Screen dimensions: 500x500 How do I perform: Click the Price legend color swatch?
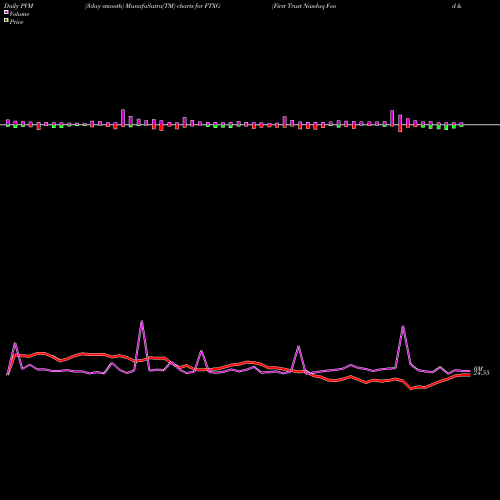6,21
